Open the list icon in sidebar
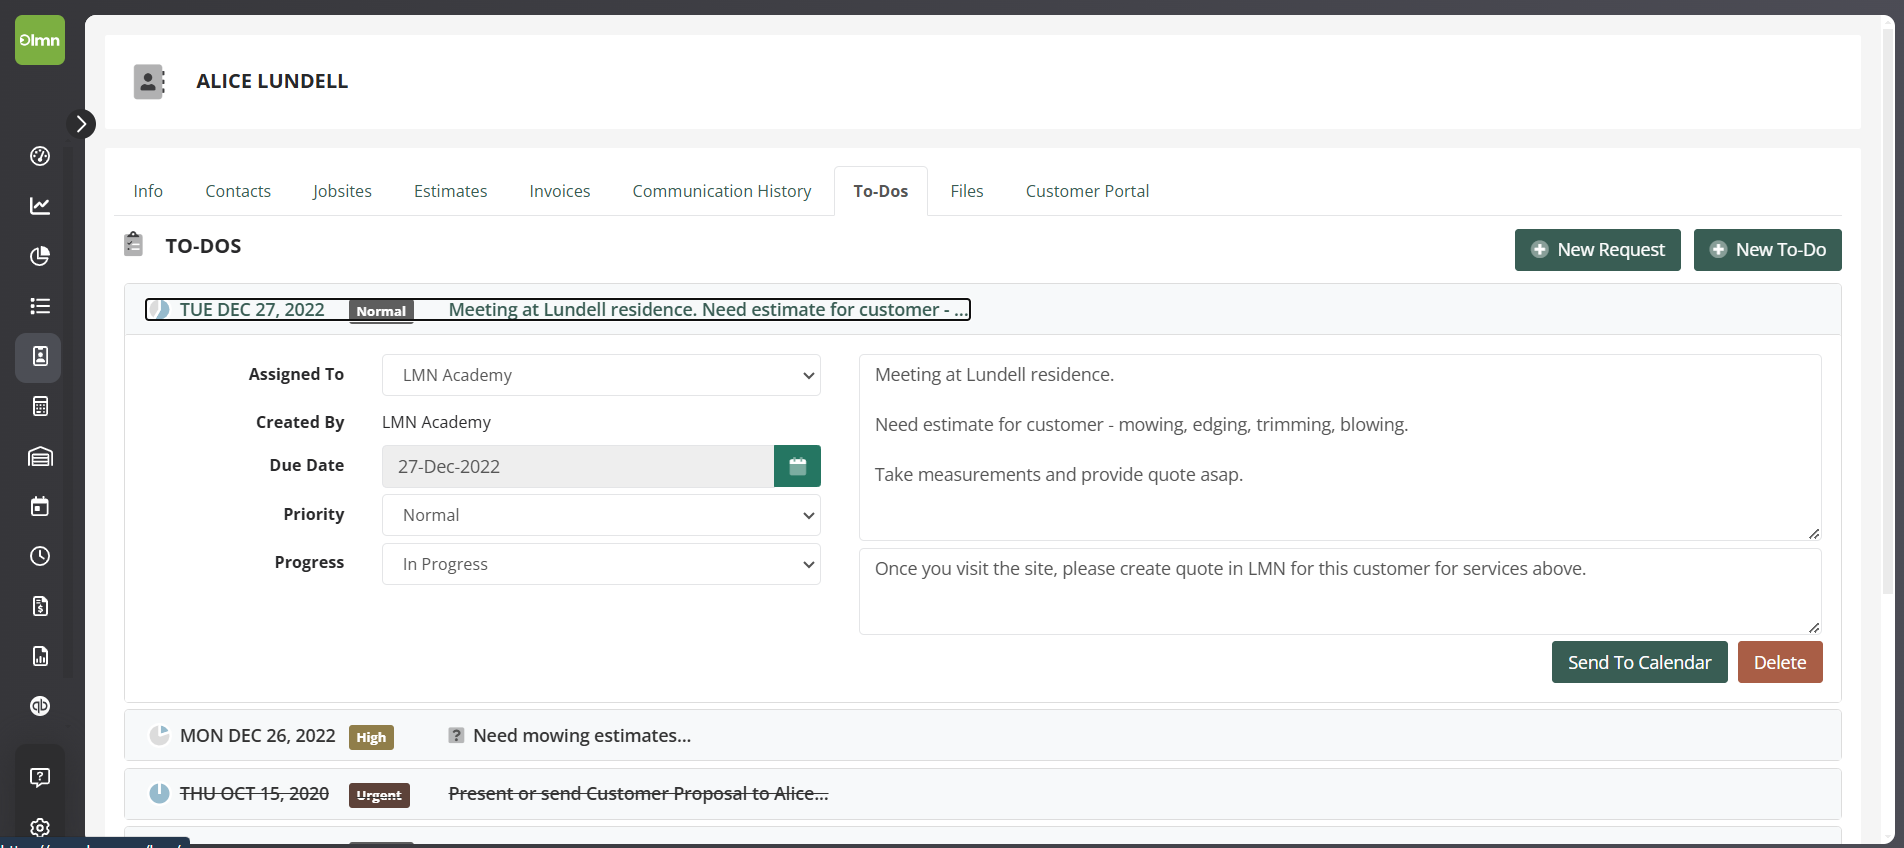The height and width of the screenshot is (848, 1904). tap(40, 306)
